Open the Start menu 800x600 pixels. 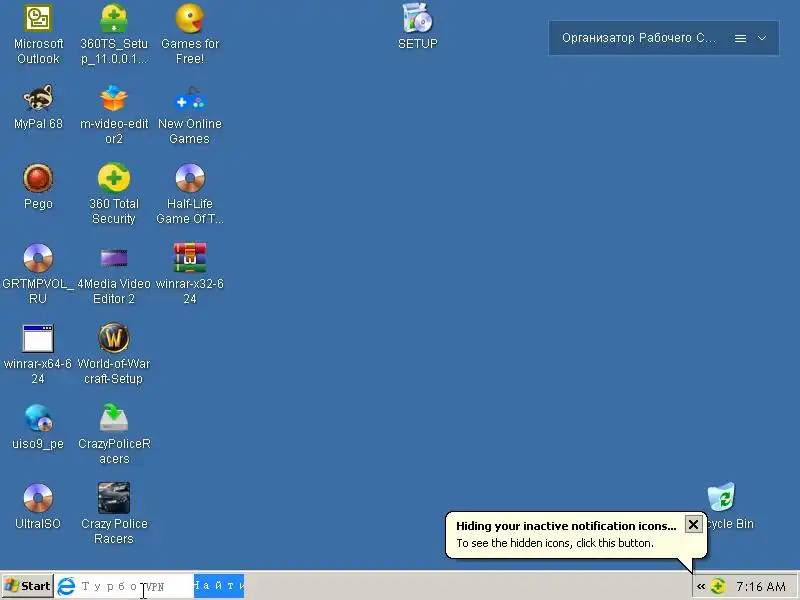pos(28,586)
